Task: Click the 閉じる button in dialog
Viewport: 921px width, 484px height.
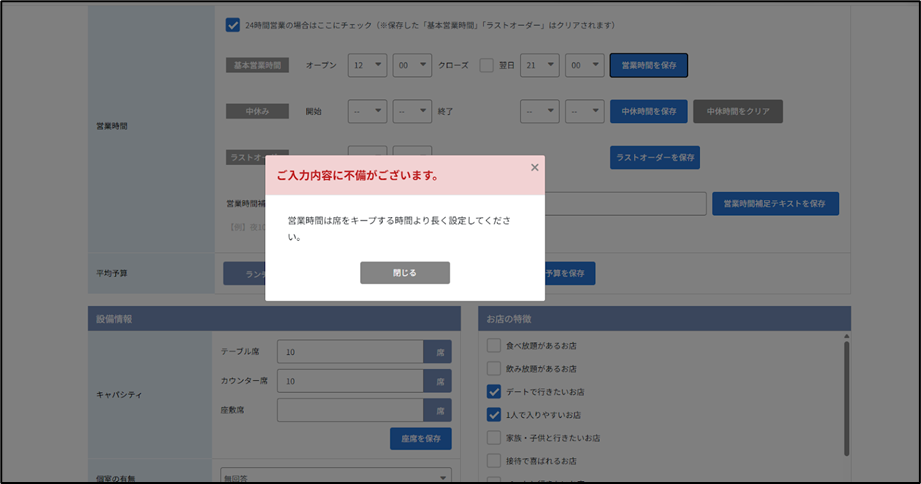Action: (405, 273)
